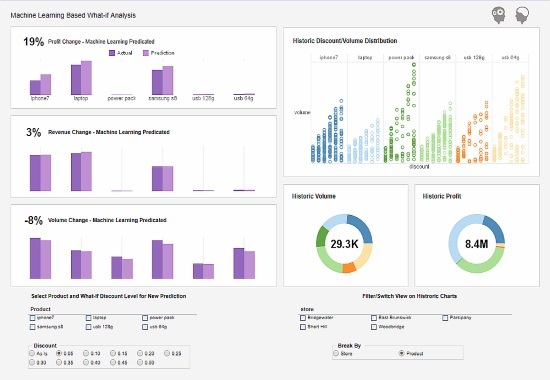Click the orange segment of Historic Volume donut
The image size is (550, 380).
pyautogui.click(x=349, y=268)
